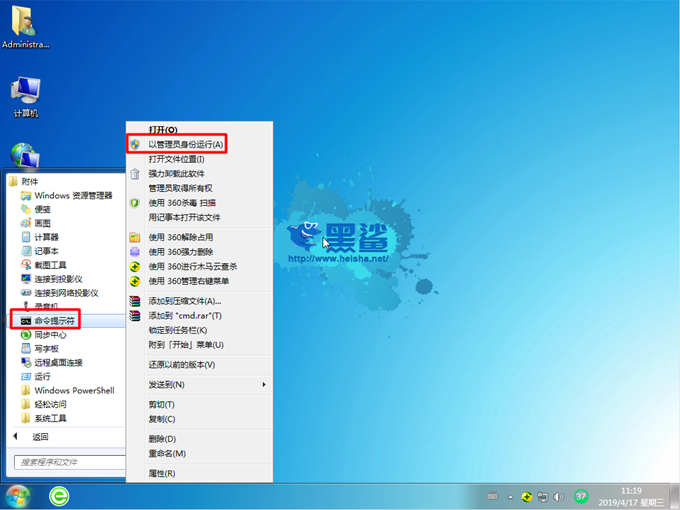Open the Snipping Tool (截图工具) icon
Screen dimensions: 680x510
tap(26, 265)
